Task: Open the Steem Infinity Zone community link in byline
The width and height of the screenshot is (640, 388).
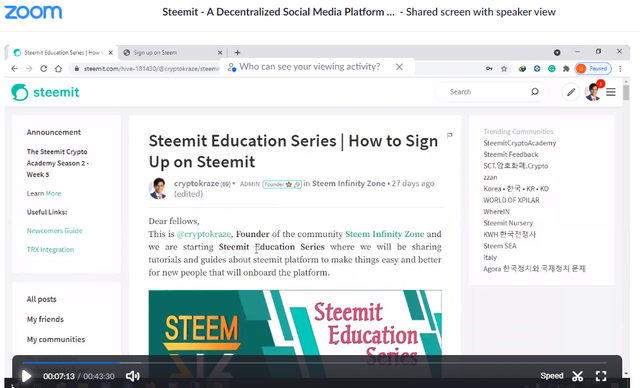Action: tap(349, 184)
